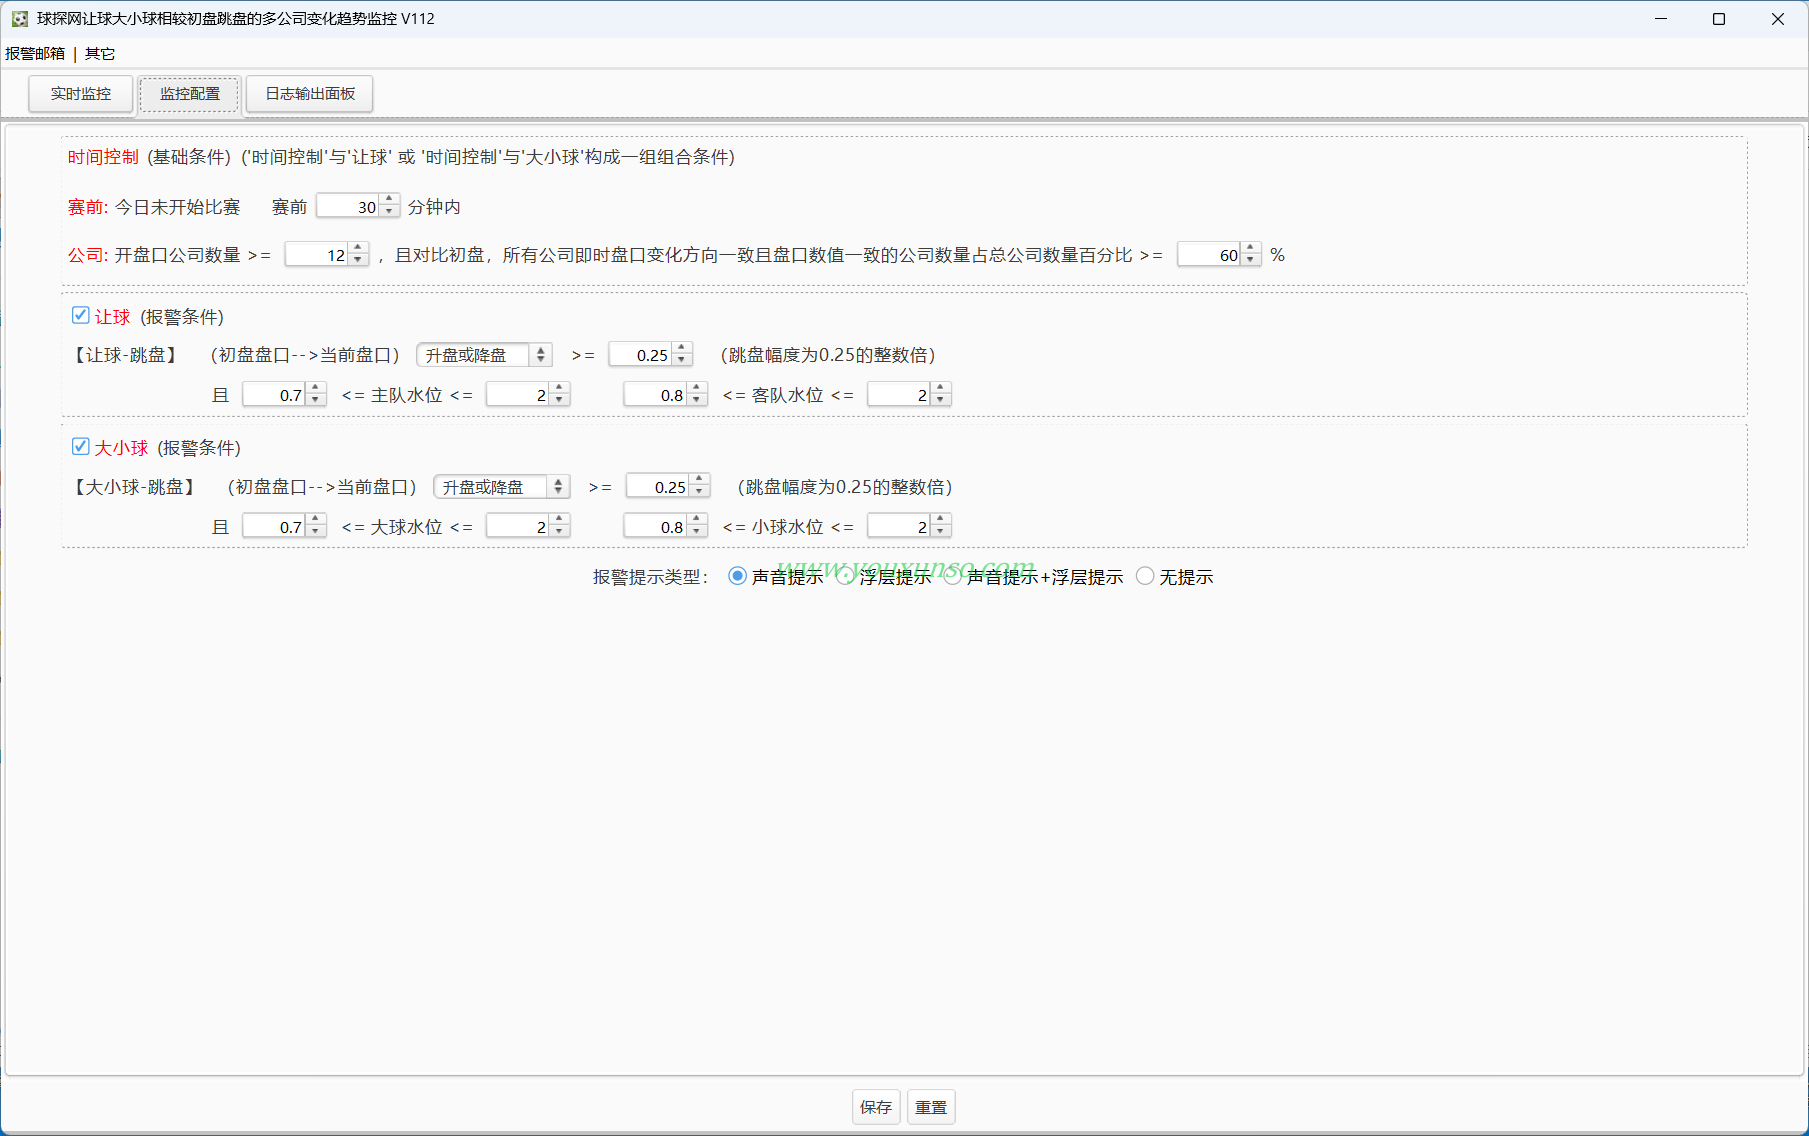Viewport: 1809px width, 1136px height.
Task: Increase the 主队水位 upper bound spinner
Action: 560,388
